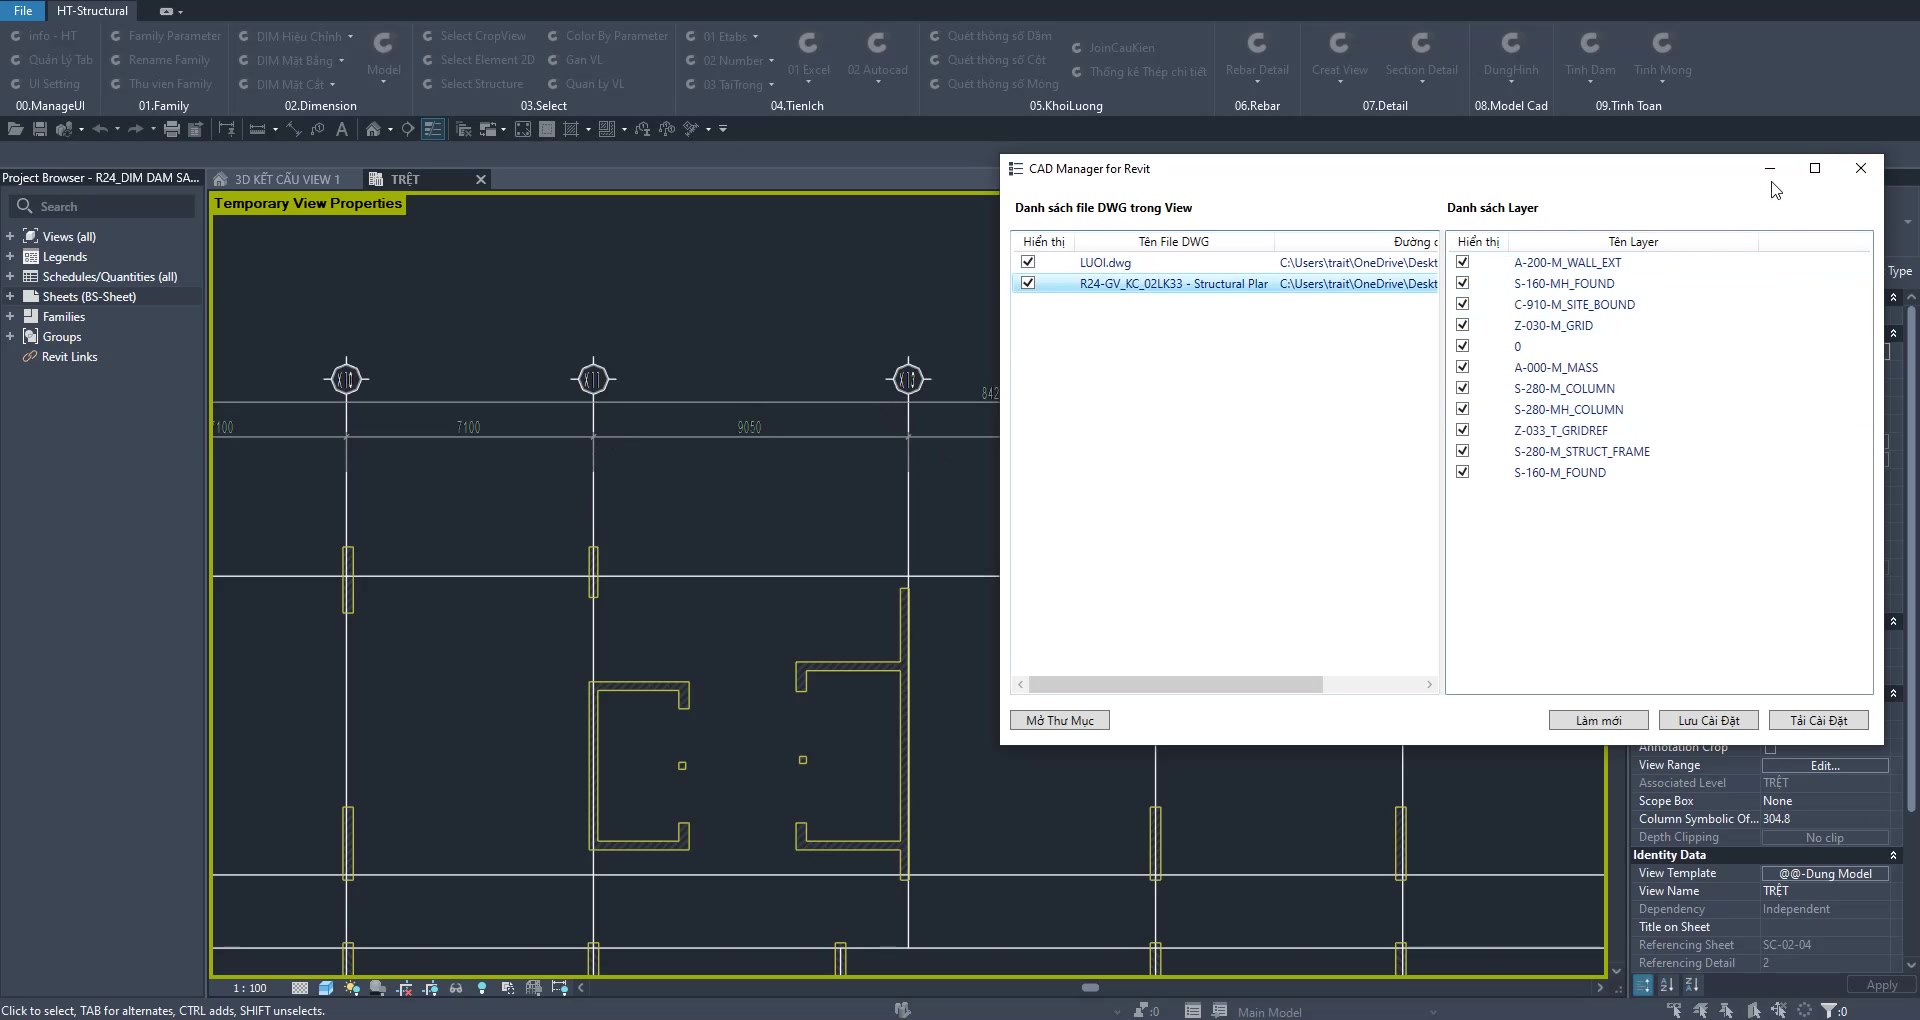Click Tải Cài Đặt button
Screen dimensions: 1920x1020
(x=1819, y=720)
